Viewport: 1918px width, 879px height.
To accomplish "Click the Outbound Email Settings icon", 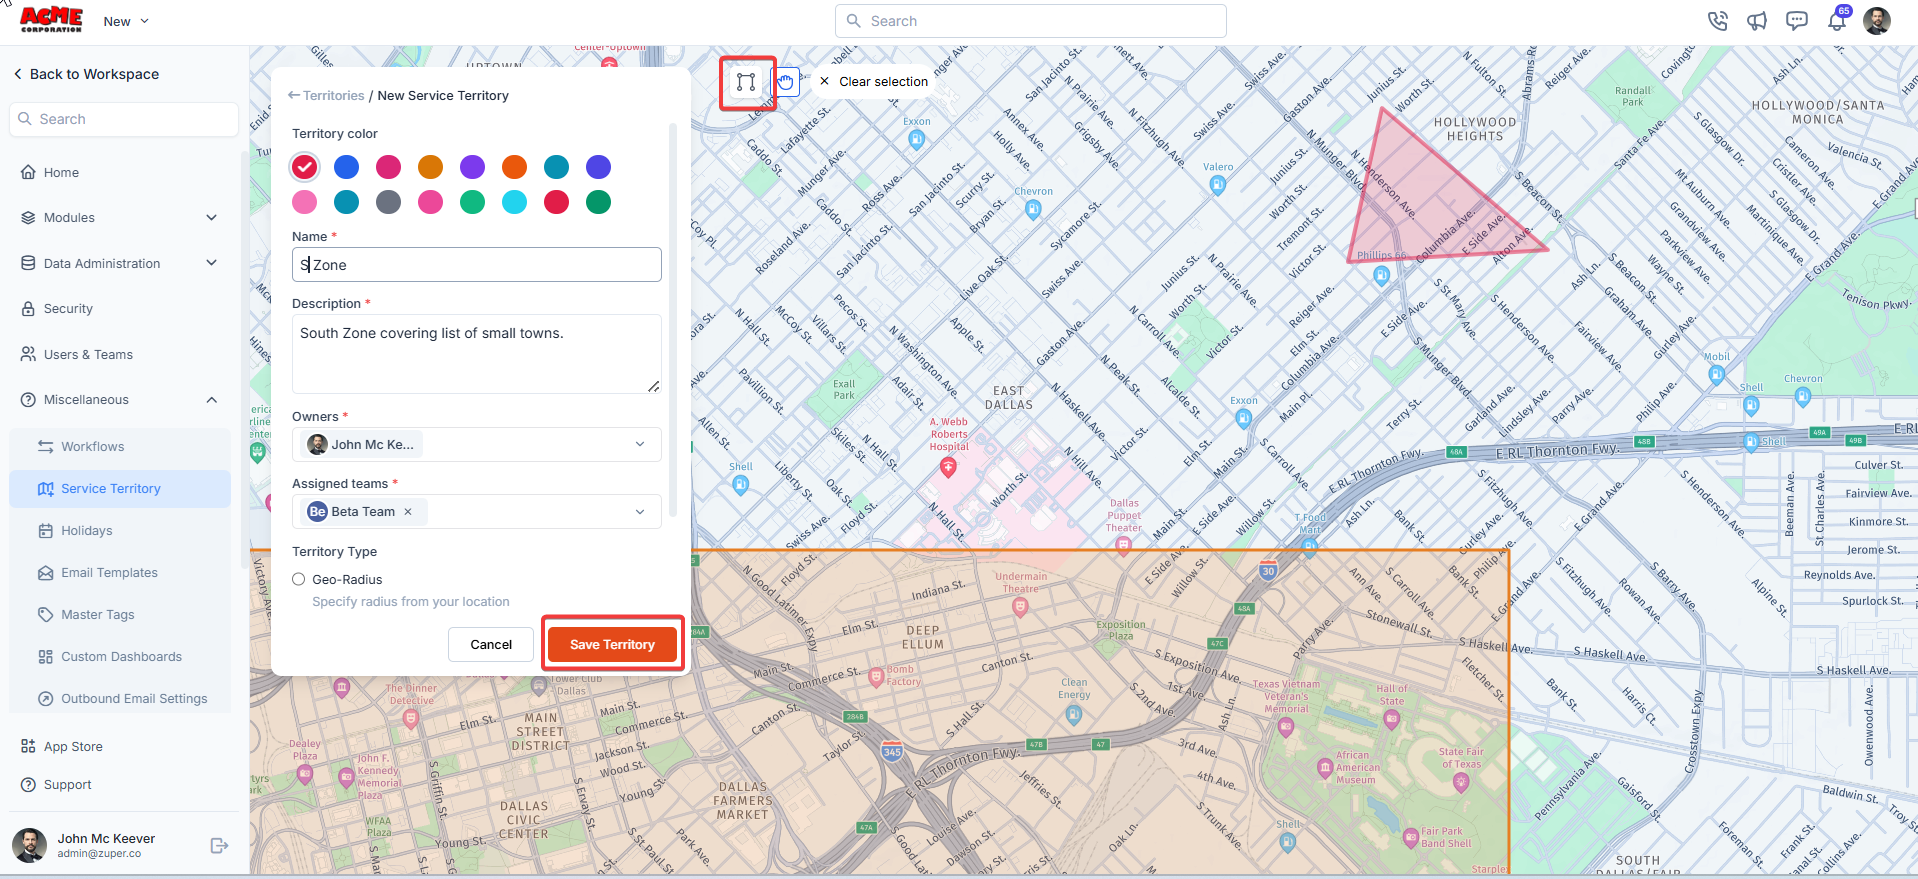I will pyautogui.click(x=46, y=699).
